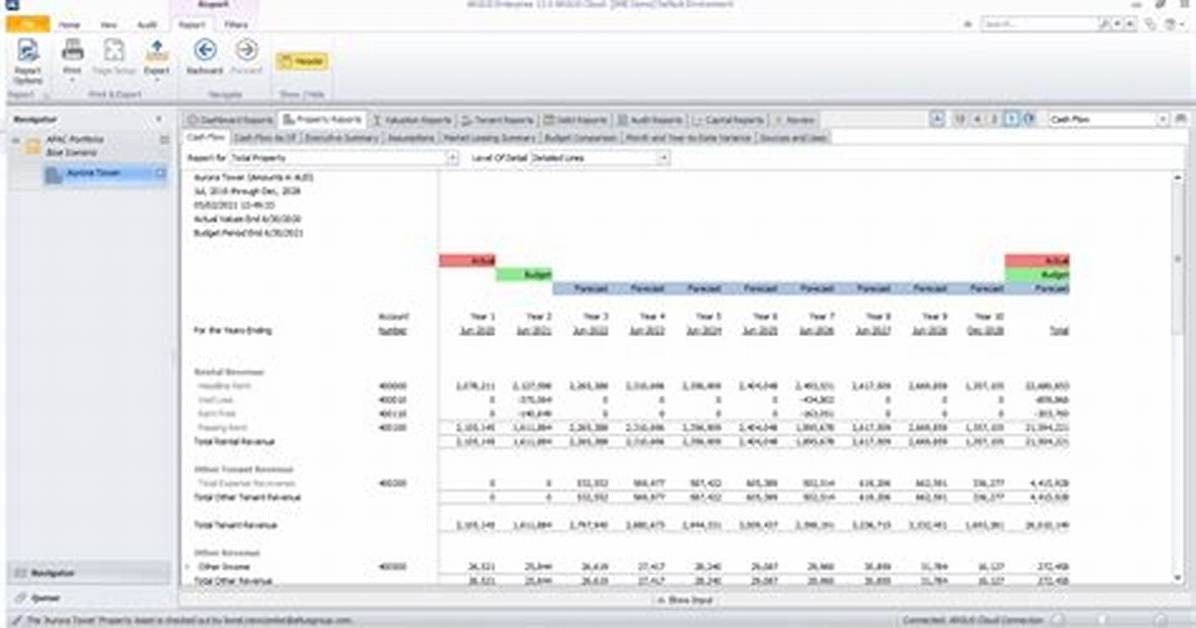Click the Print icon in the ribbon
The height and width of the screenshot is (628, 1196).
(72, 50)
